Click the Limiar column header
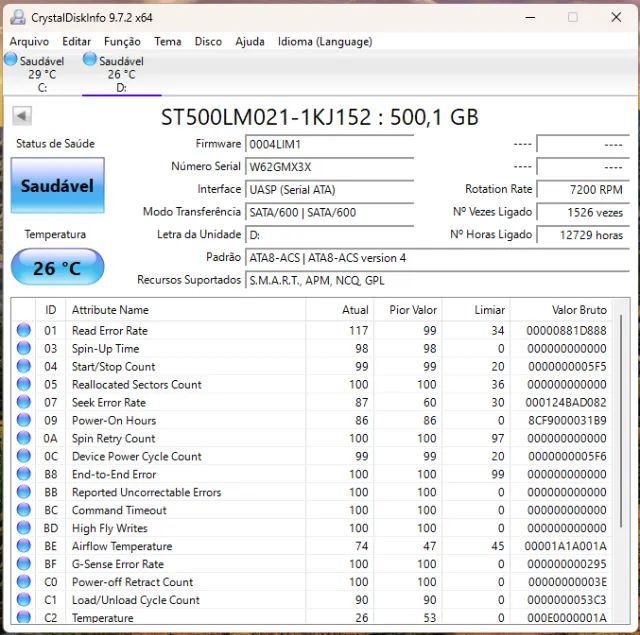Viewport: 640px width, 635px height. pyautogui.click(x=476, y=310)
